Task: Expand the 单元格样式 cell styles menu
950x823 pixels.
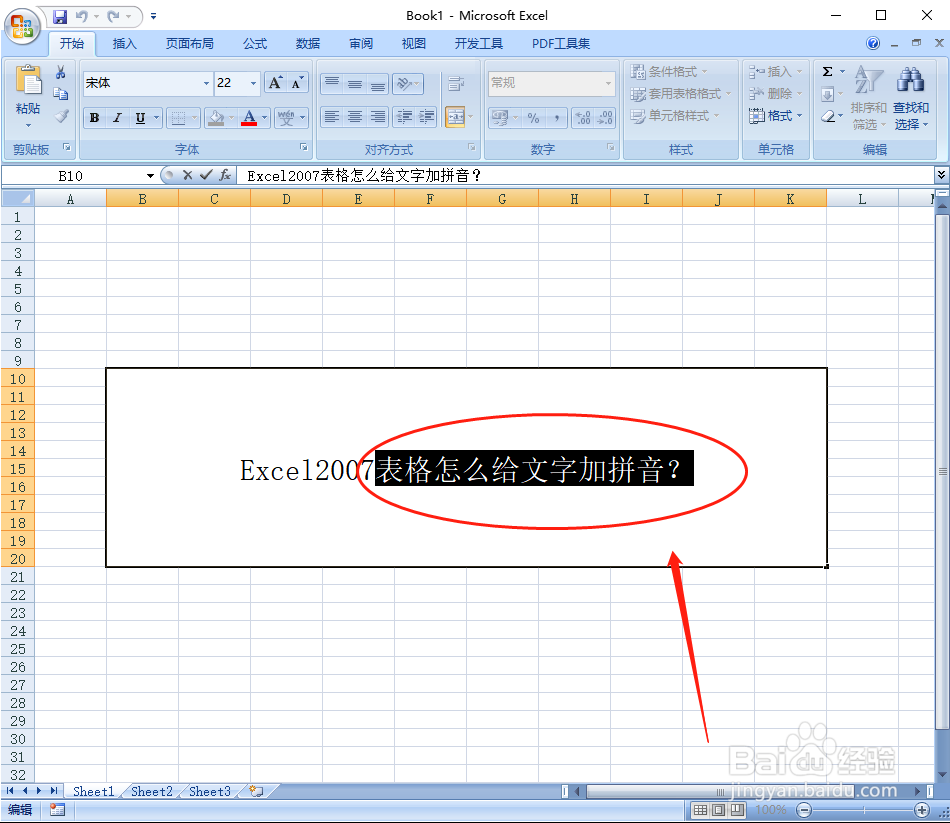Action: tap(674, 116)
